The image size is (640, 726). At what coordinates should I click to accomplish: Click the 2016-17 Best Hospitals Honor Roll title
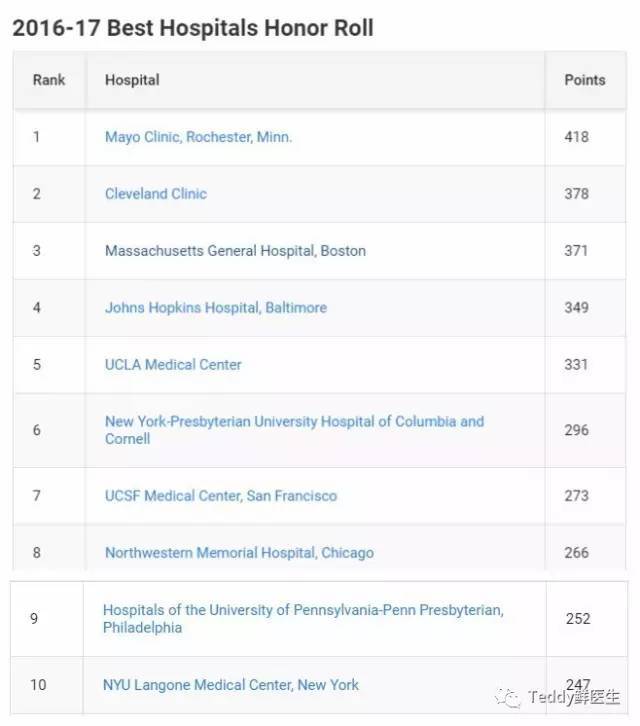click(193, 27)
